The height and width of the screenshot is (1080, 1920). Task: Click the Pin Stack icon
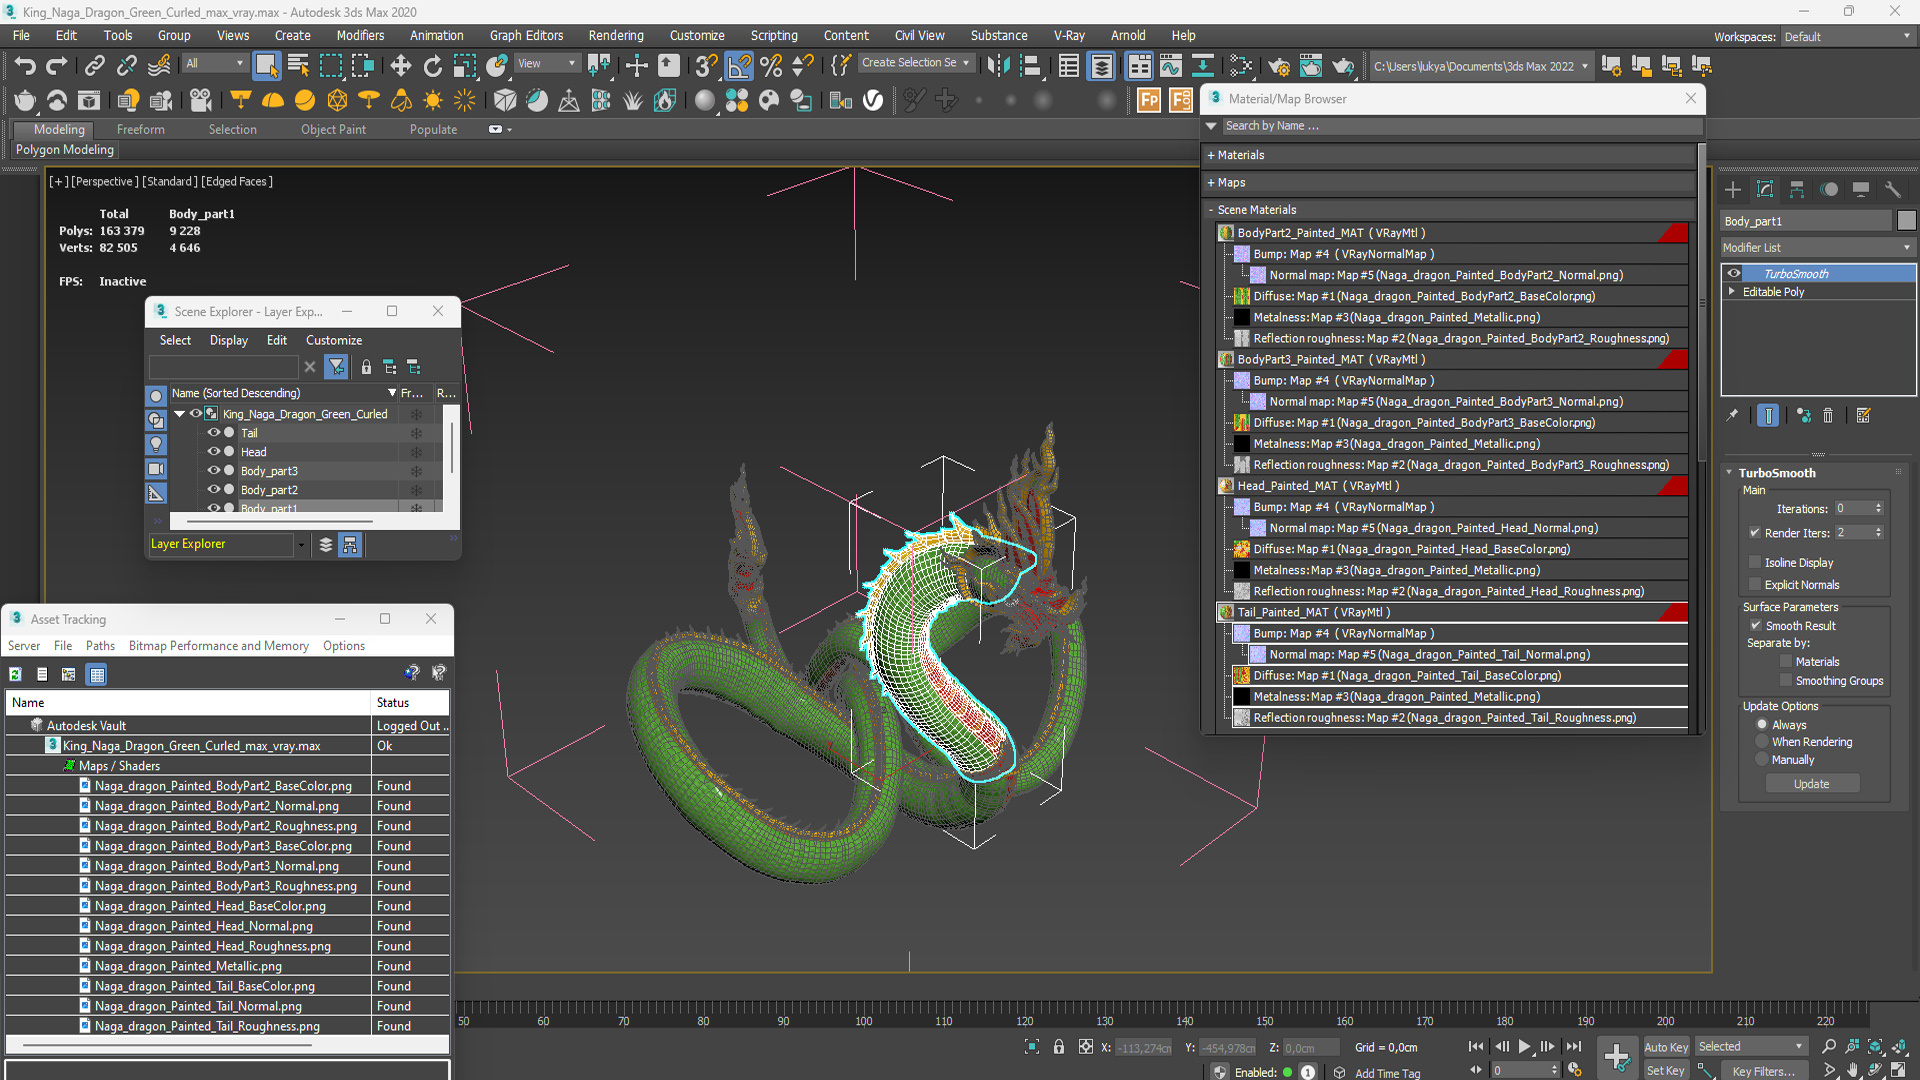click(1733, 416)
